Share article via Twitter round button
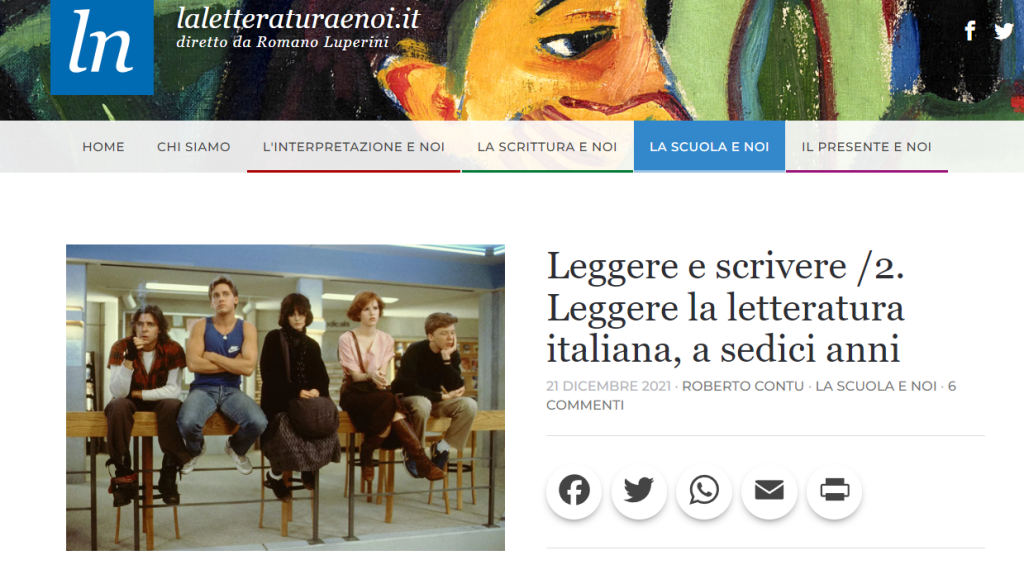The image size is (1024, 579). coord(639,491)
